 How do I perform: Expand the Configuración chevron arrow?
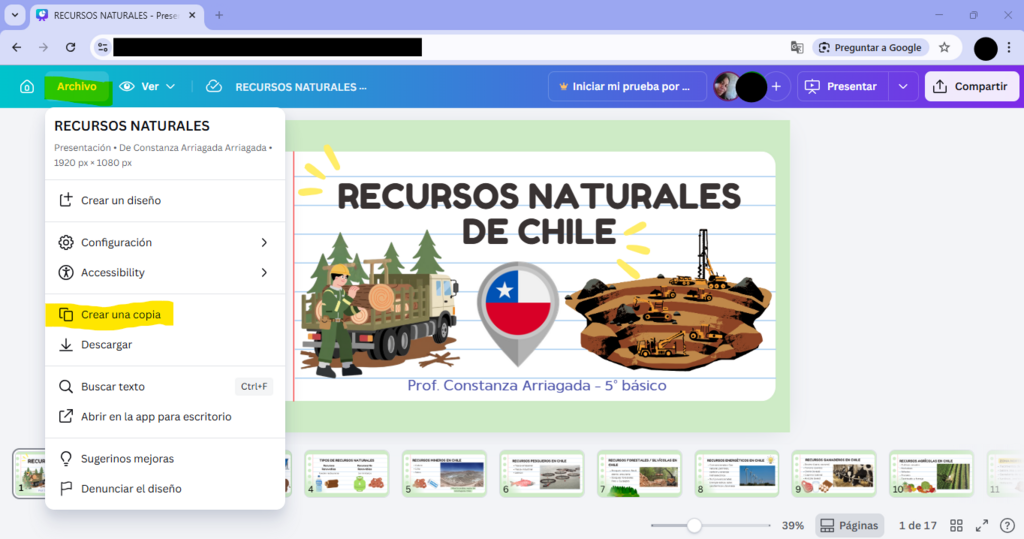[264, 242]
